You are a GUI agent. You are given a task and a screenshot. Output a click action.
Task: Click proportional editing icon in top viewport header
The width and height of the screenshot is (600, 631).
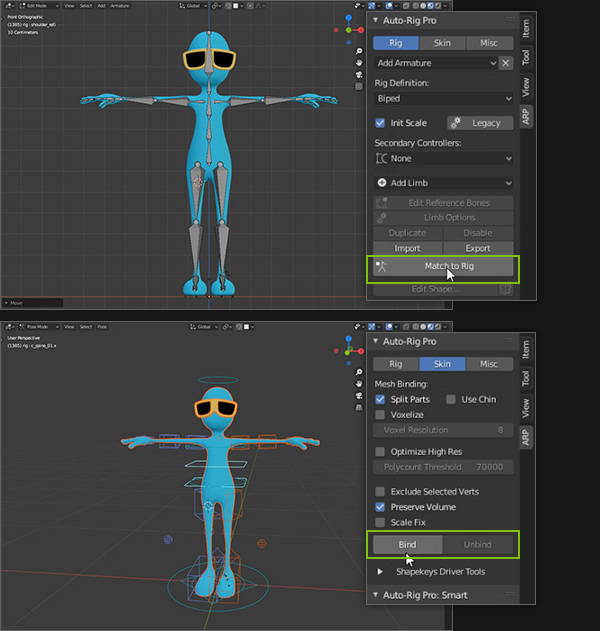pos(250,6)
